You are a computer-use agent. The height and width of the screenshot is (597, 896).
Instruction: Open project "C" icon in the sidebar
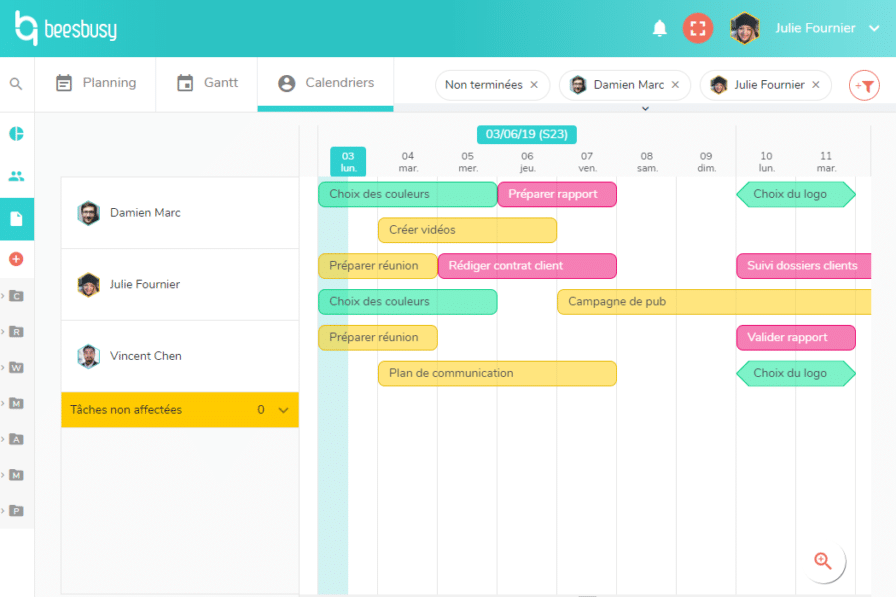(x=16, y=296)
